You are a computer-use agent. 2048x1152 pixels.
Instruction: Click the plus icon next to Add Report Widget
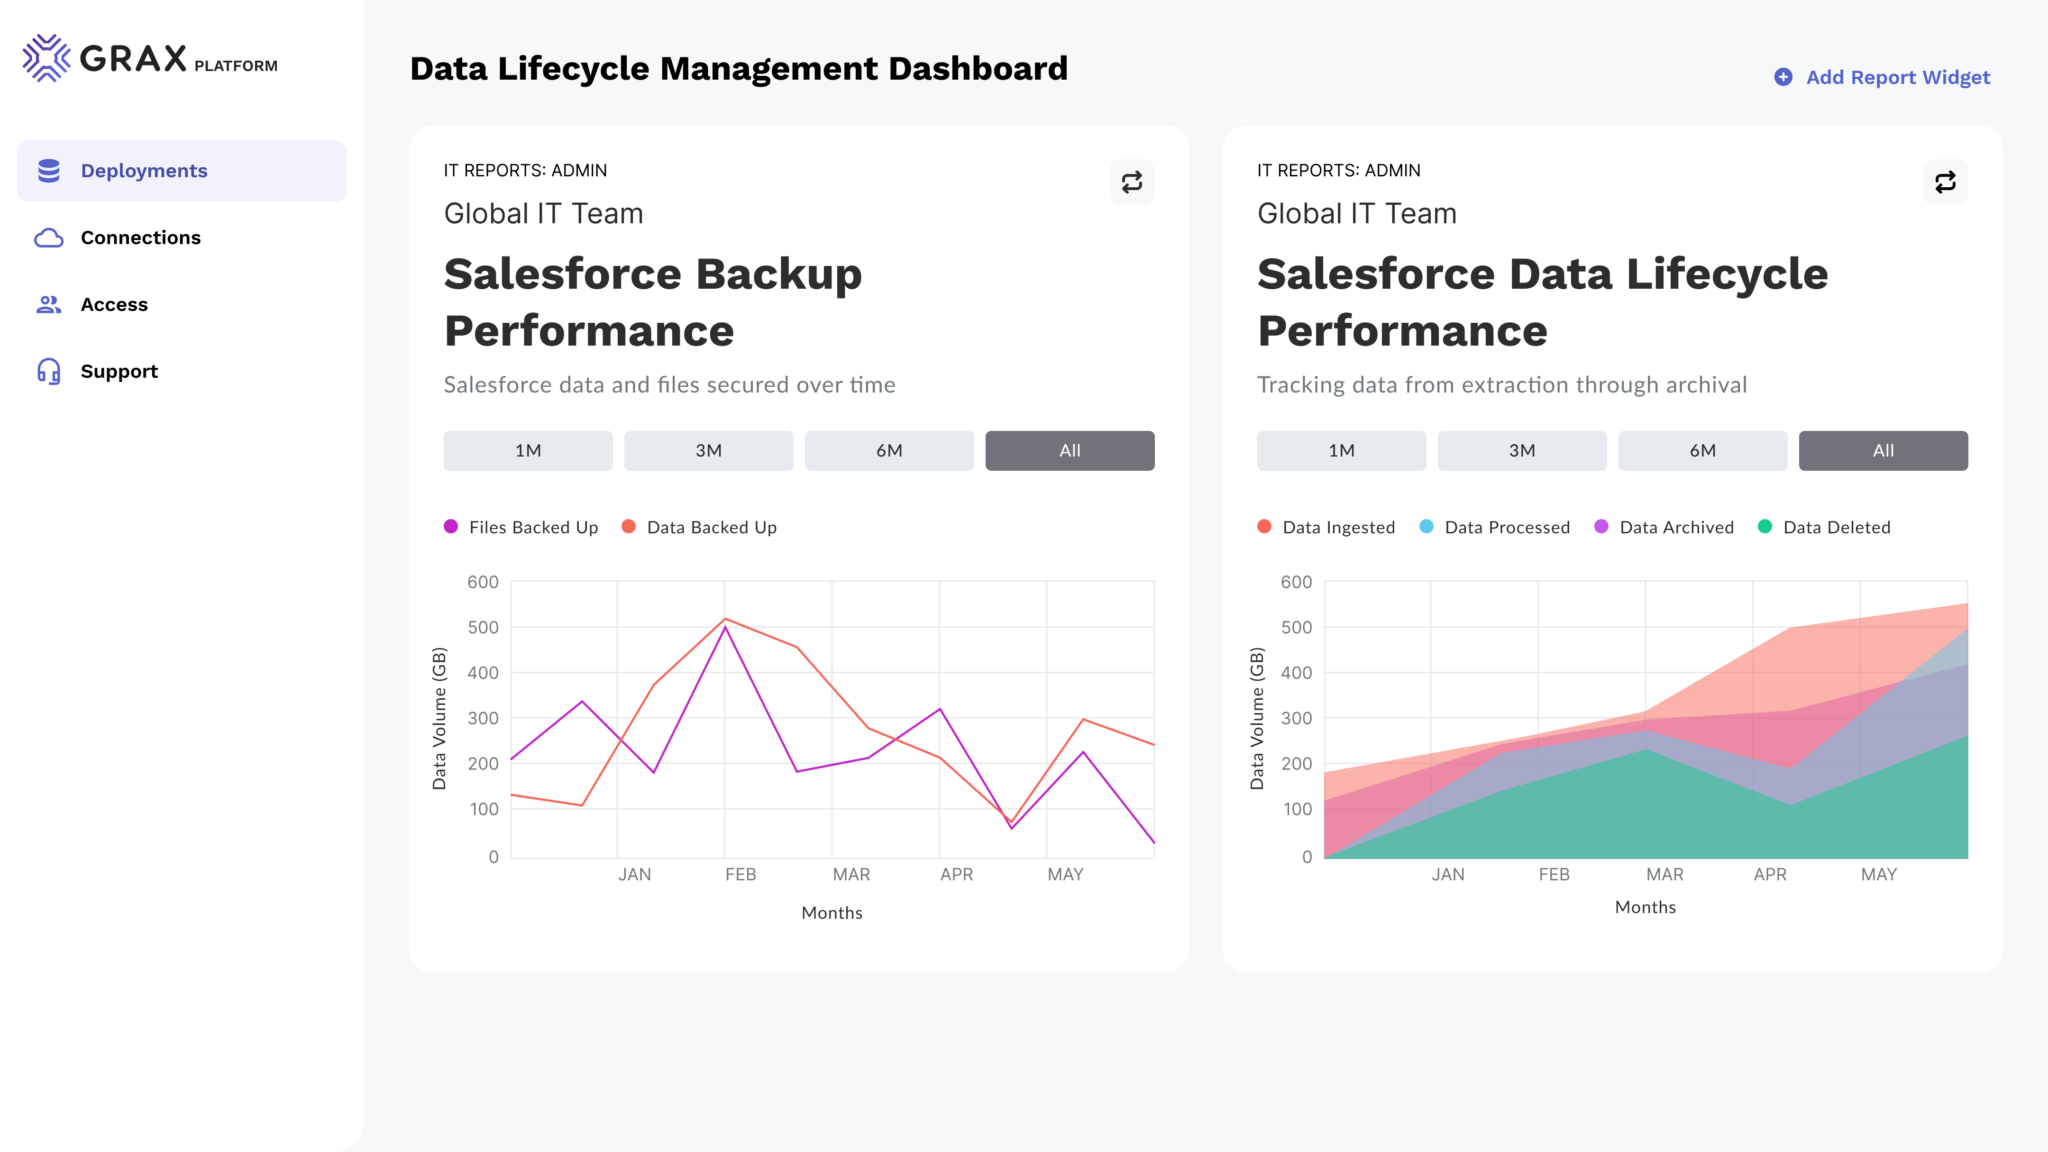tap(1782, 76)
